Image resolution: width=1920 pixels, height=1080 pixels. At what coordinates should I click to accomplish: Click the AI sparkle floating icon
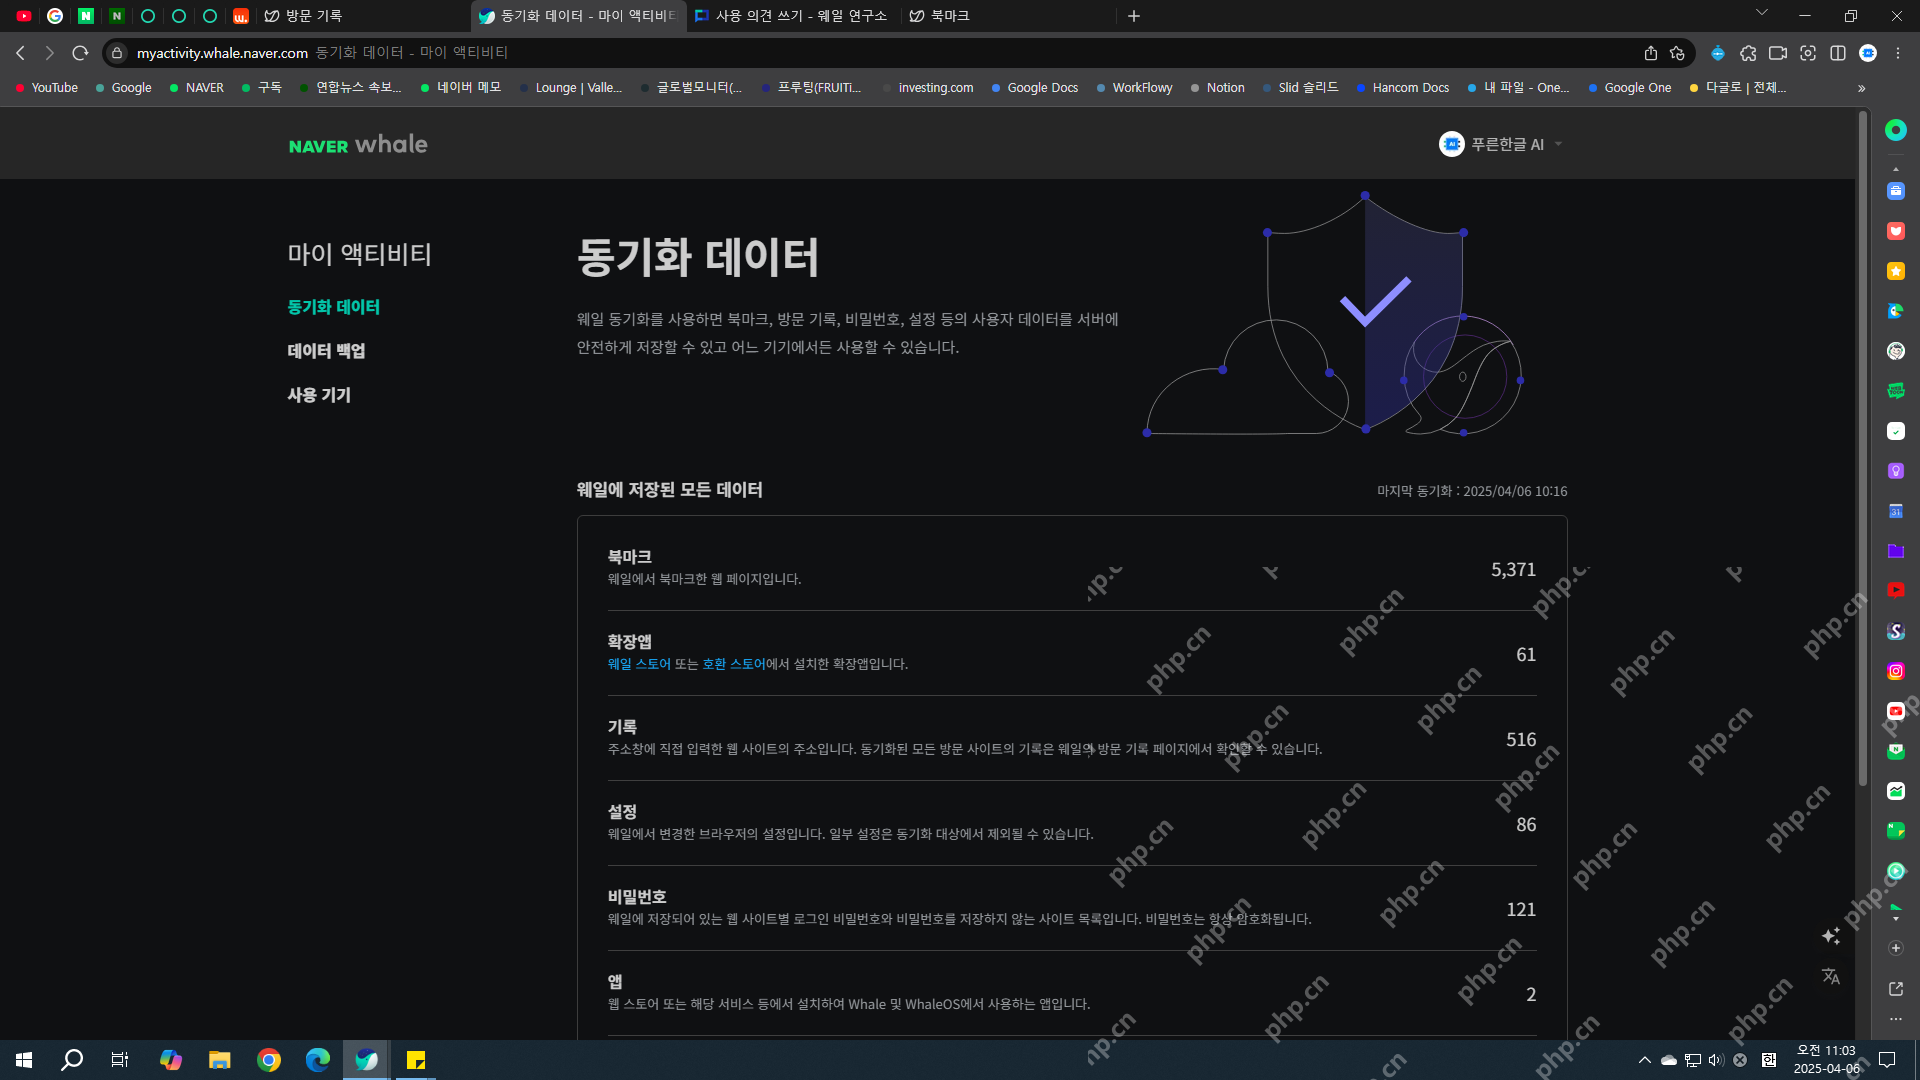1831,936
